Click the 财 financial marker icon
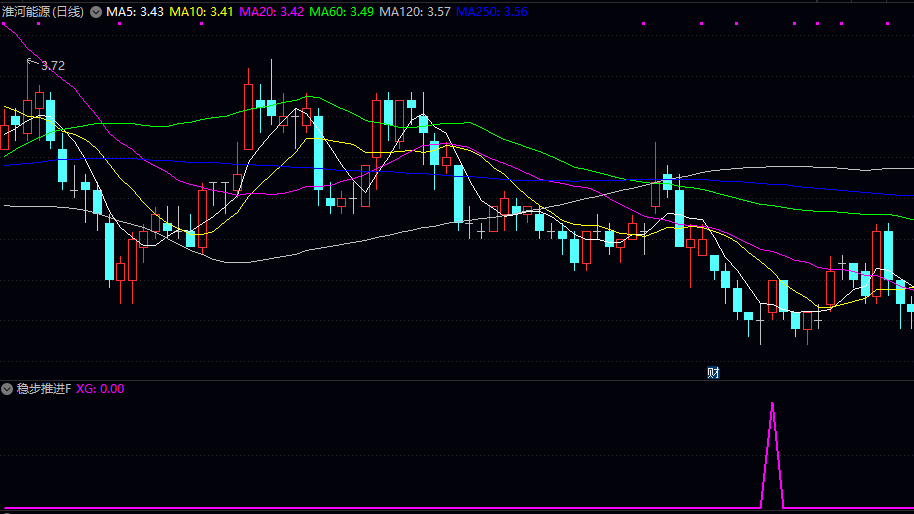This screenshot has width=914, height=514. pyautogui.click(x=713, y=373)
